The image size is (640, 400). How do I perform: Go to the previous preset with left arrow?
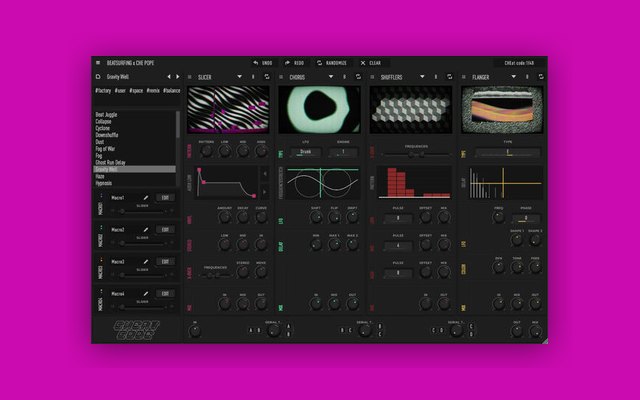[169, 77]
